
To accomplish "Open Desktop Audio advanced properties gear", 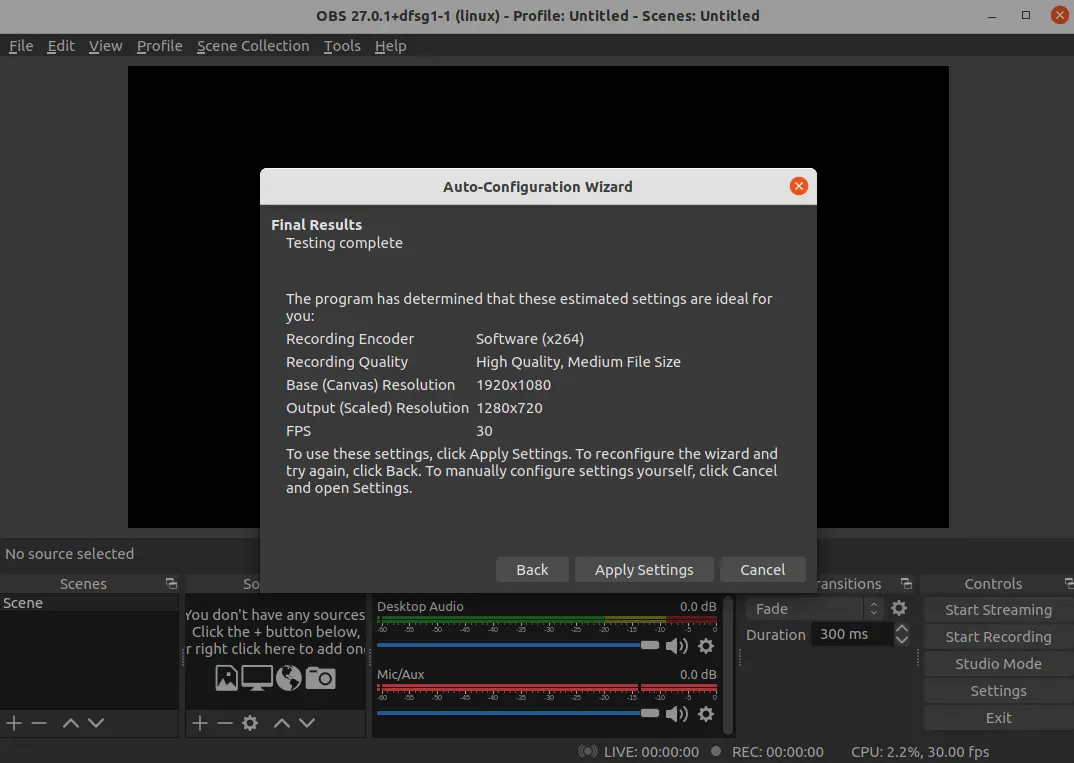I will 706,646.
